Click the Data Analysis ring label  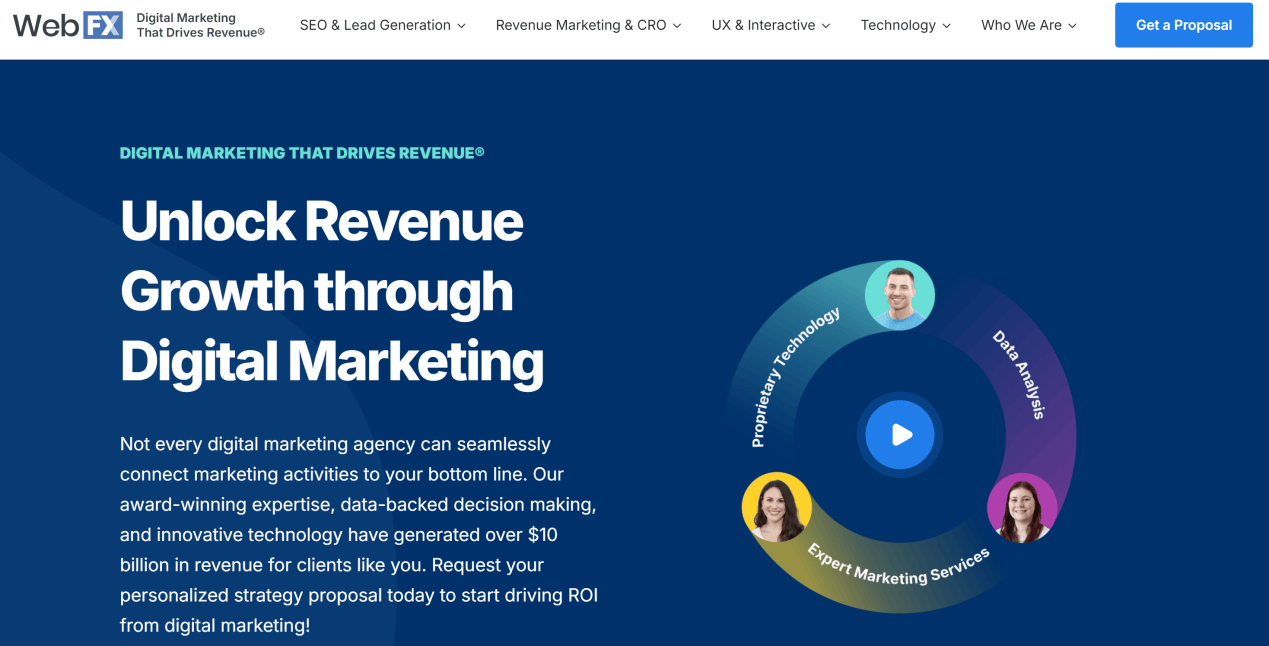1019,374
